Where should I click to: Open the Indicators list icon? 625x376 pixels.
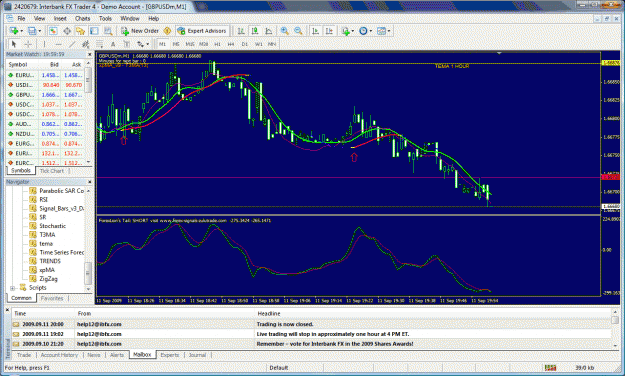(x=346, y=31)
